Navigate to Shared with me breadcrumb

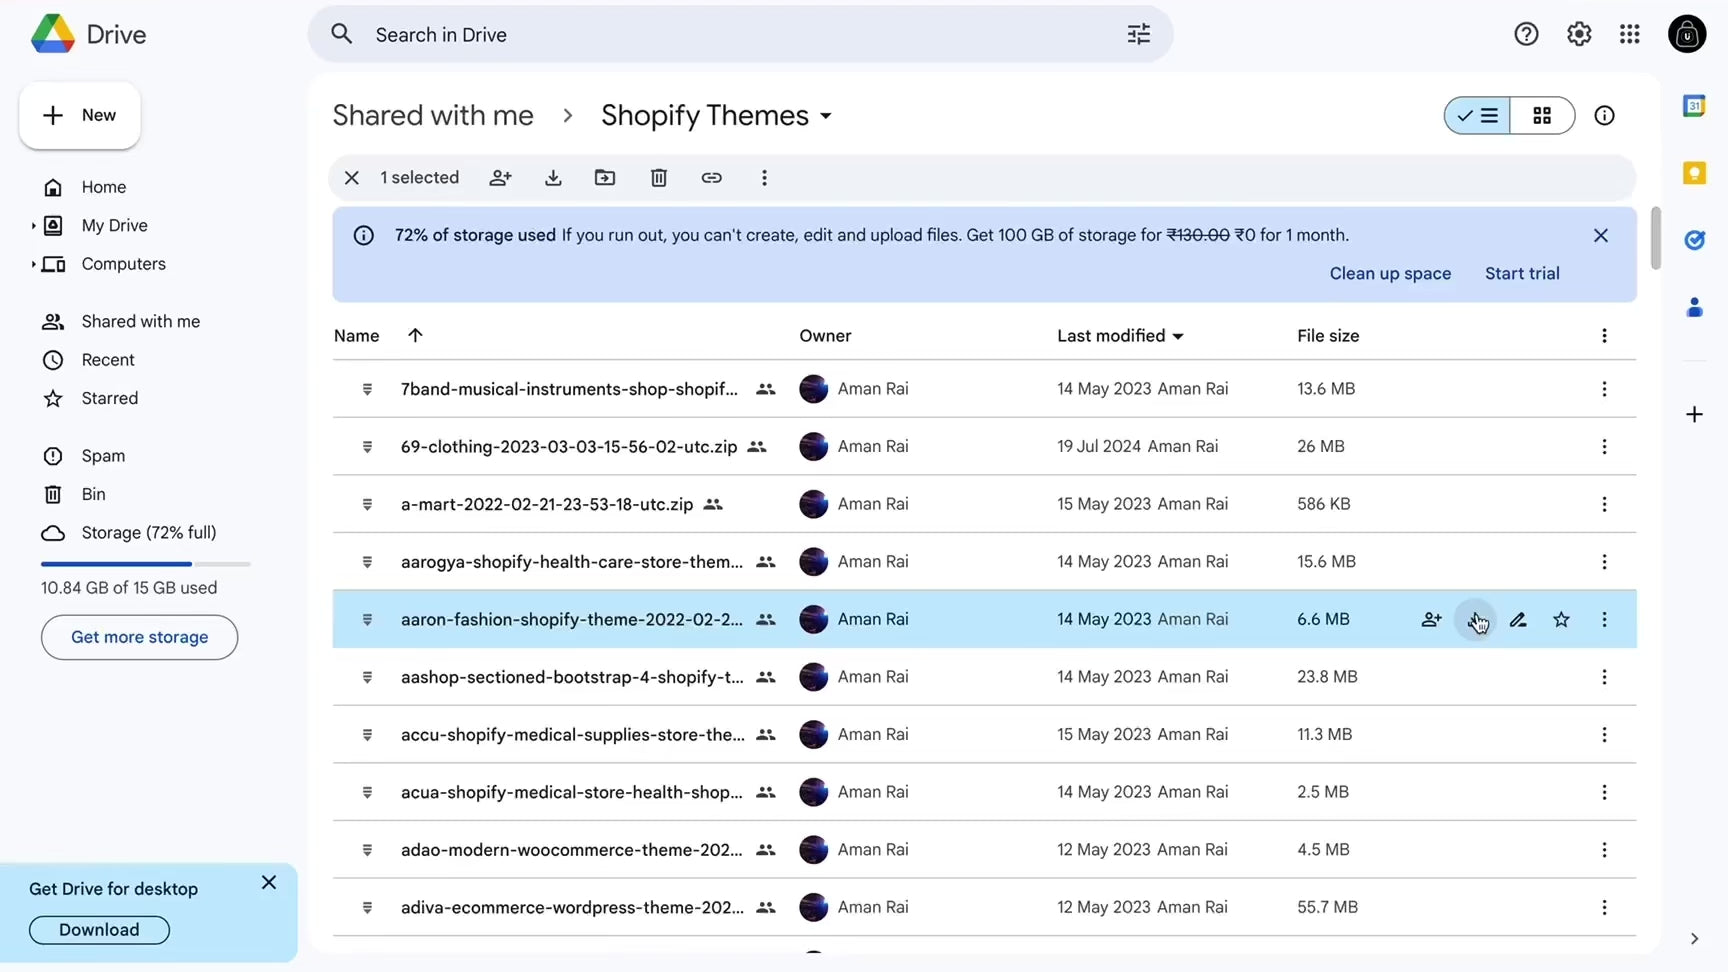coord(433,116)
